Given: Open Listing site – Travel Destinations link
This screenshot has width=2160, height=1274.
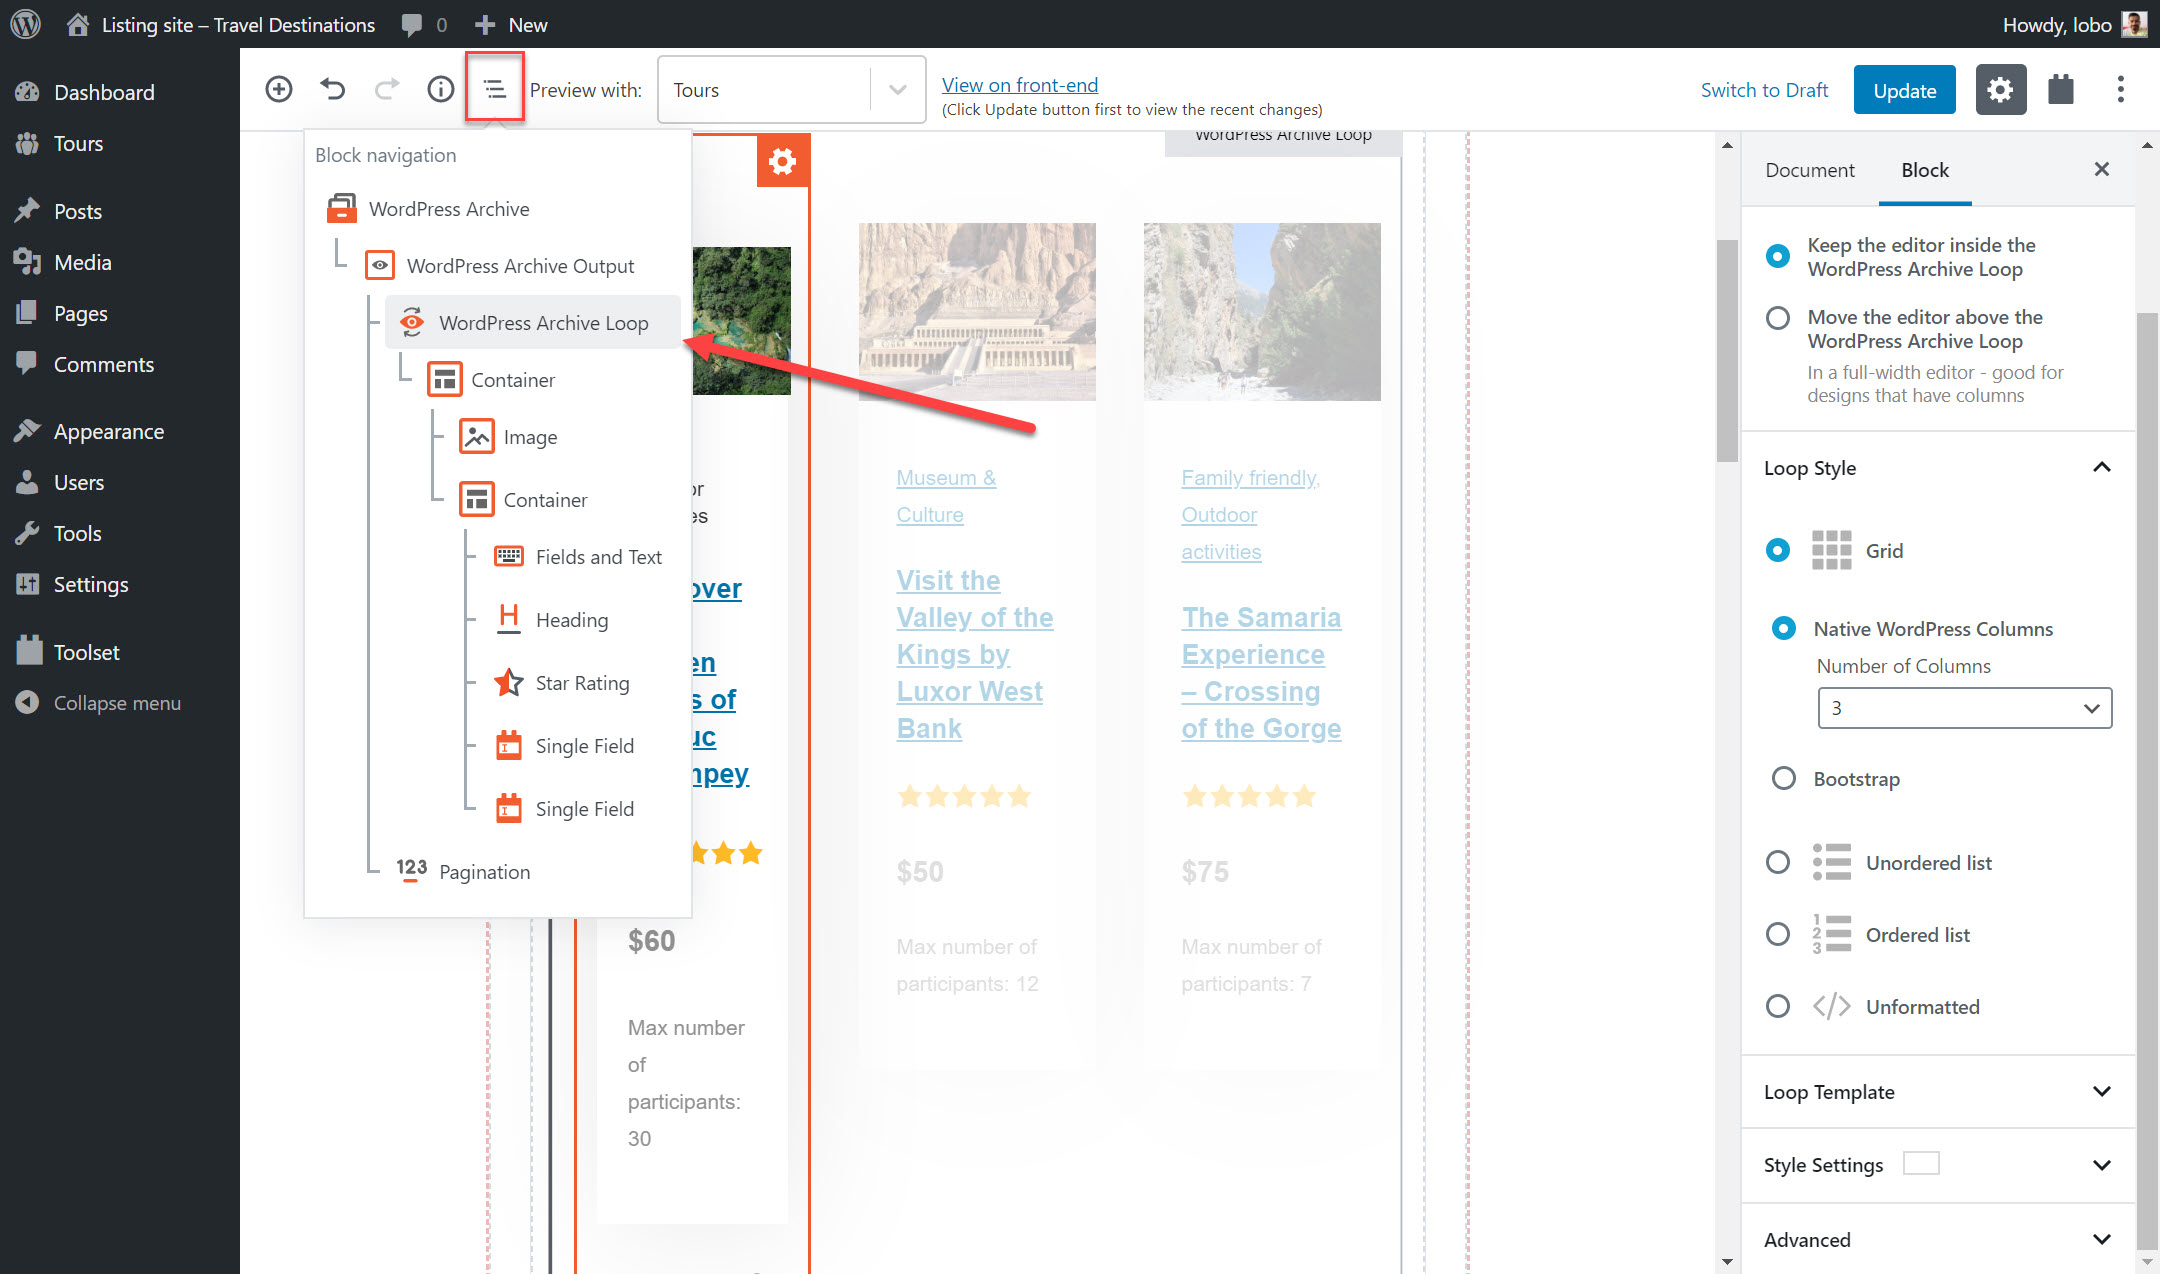Looking at the screenshot, I should pos(220,25).
